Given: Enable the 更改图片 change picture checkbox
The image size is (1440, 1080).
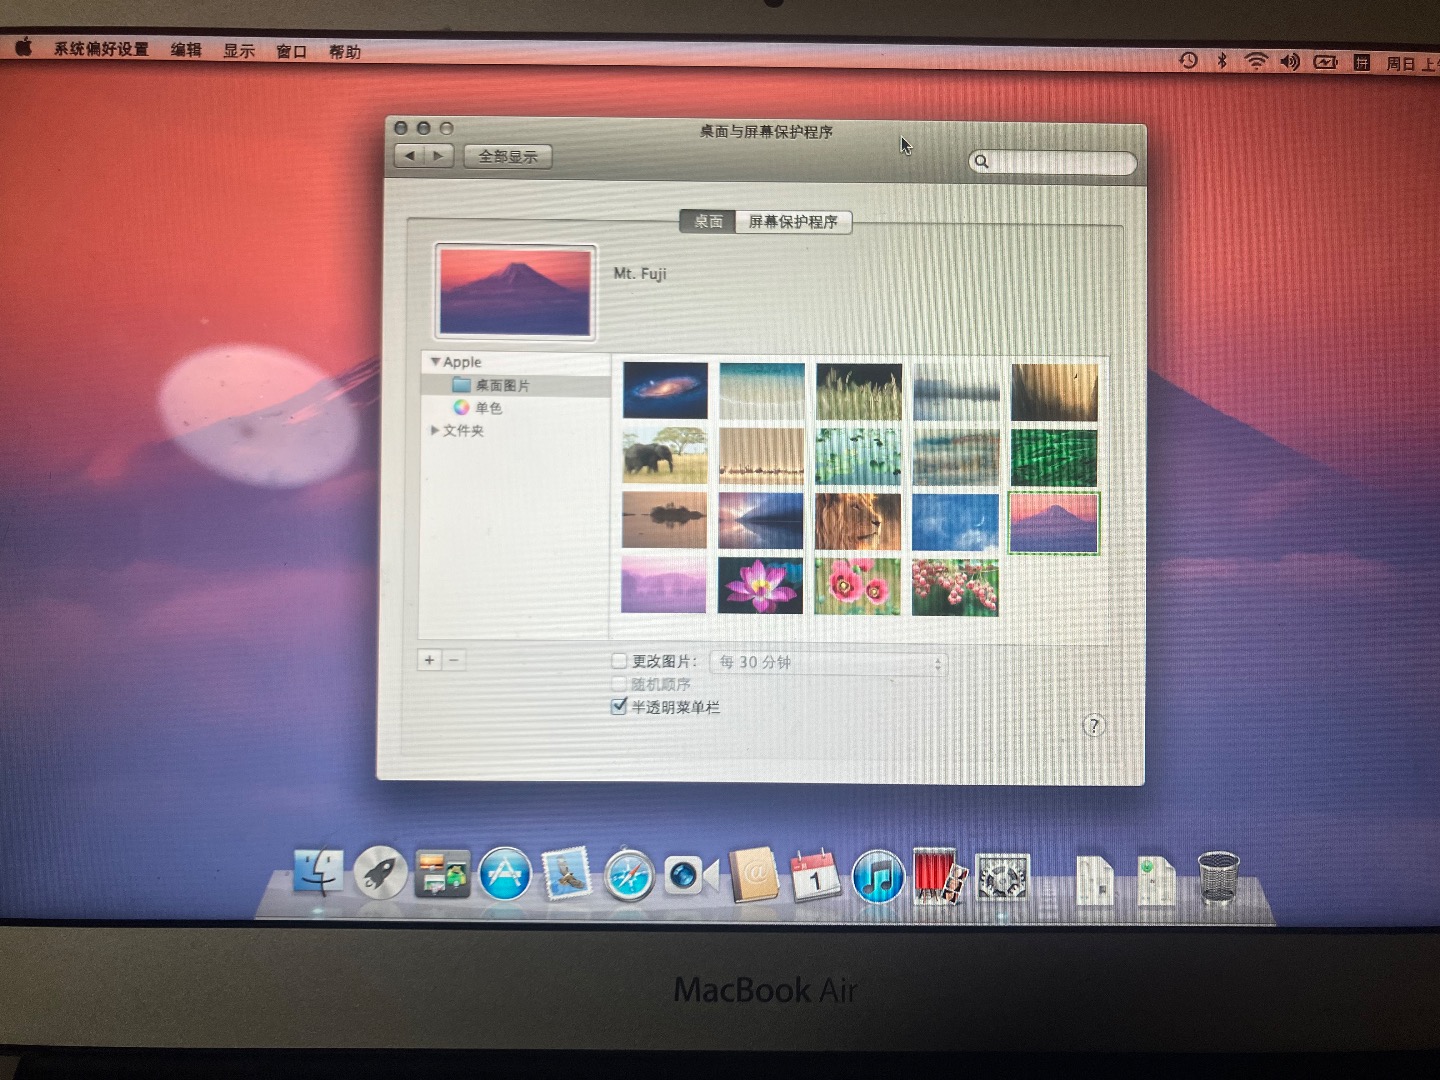Looking at the screenshot, I should (x=618, y=660).
